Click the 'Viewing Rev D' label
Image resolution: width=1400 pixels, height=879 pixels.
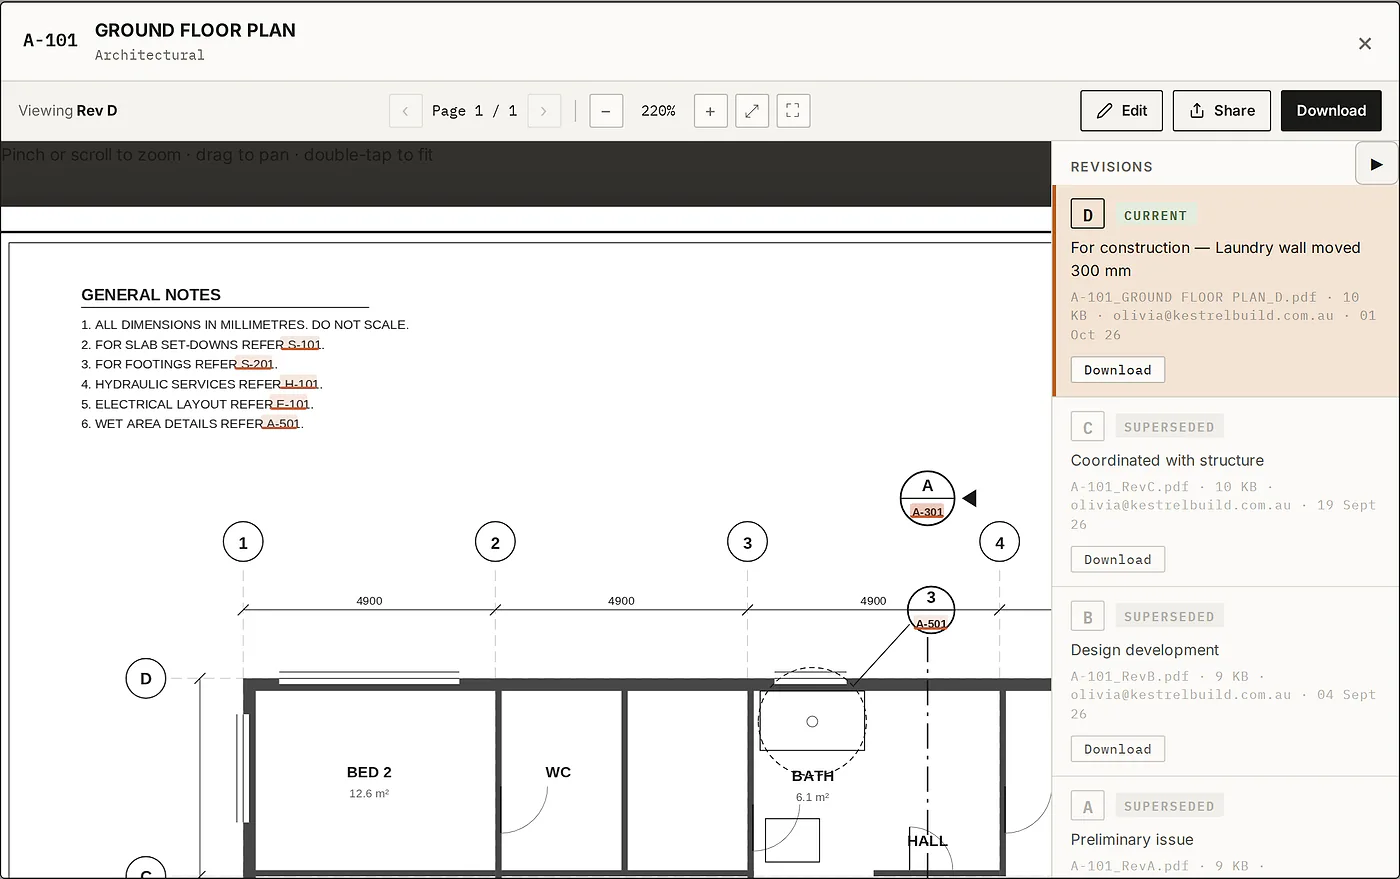[68, 111]
